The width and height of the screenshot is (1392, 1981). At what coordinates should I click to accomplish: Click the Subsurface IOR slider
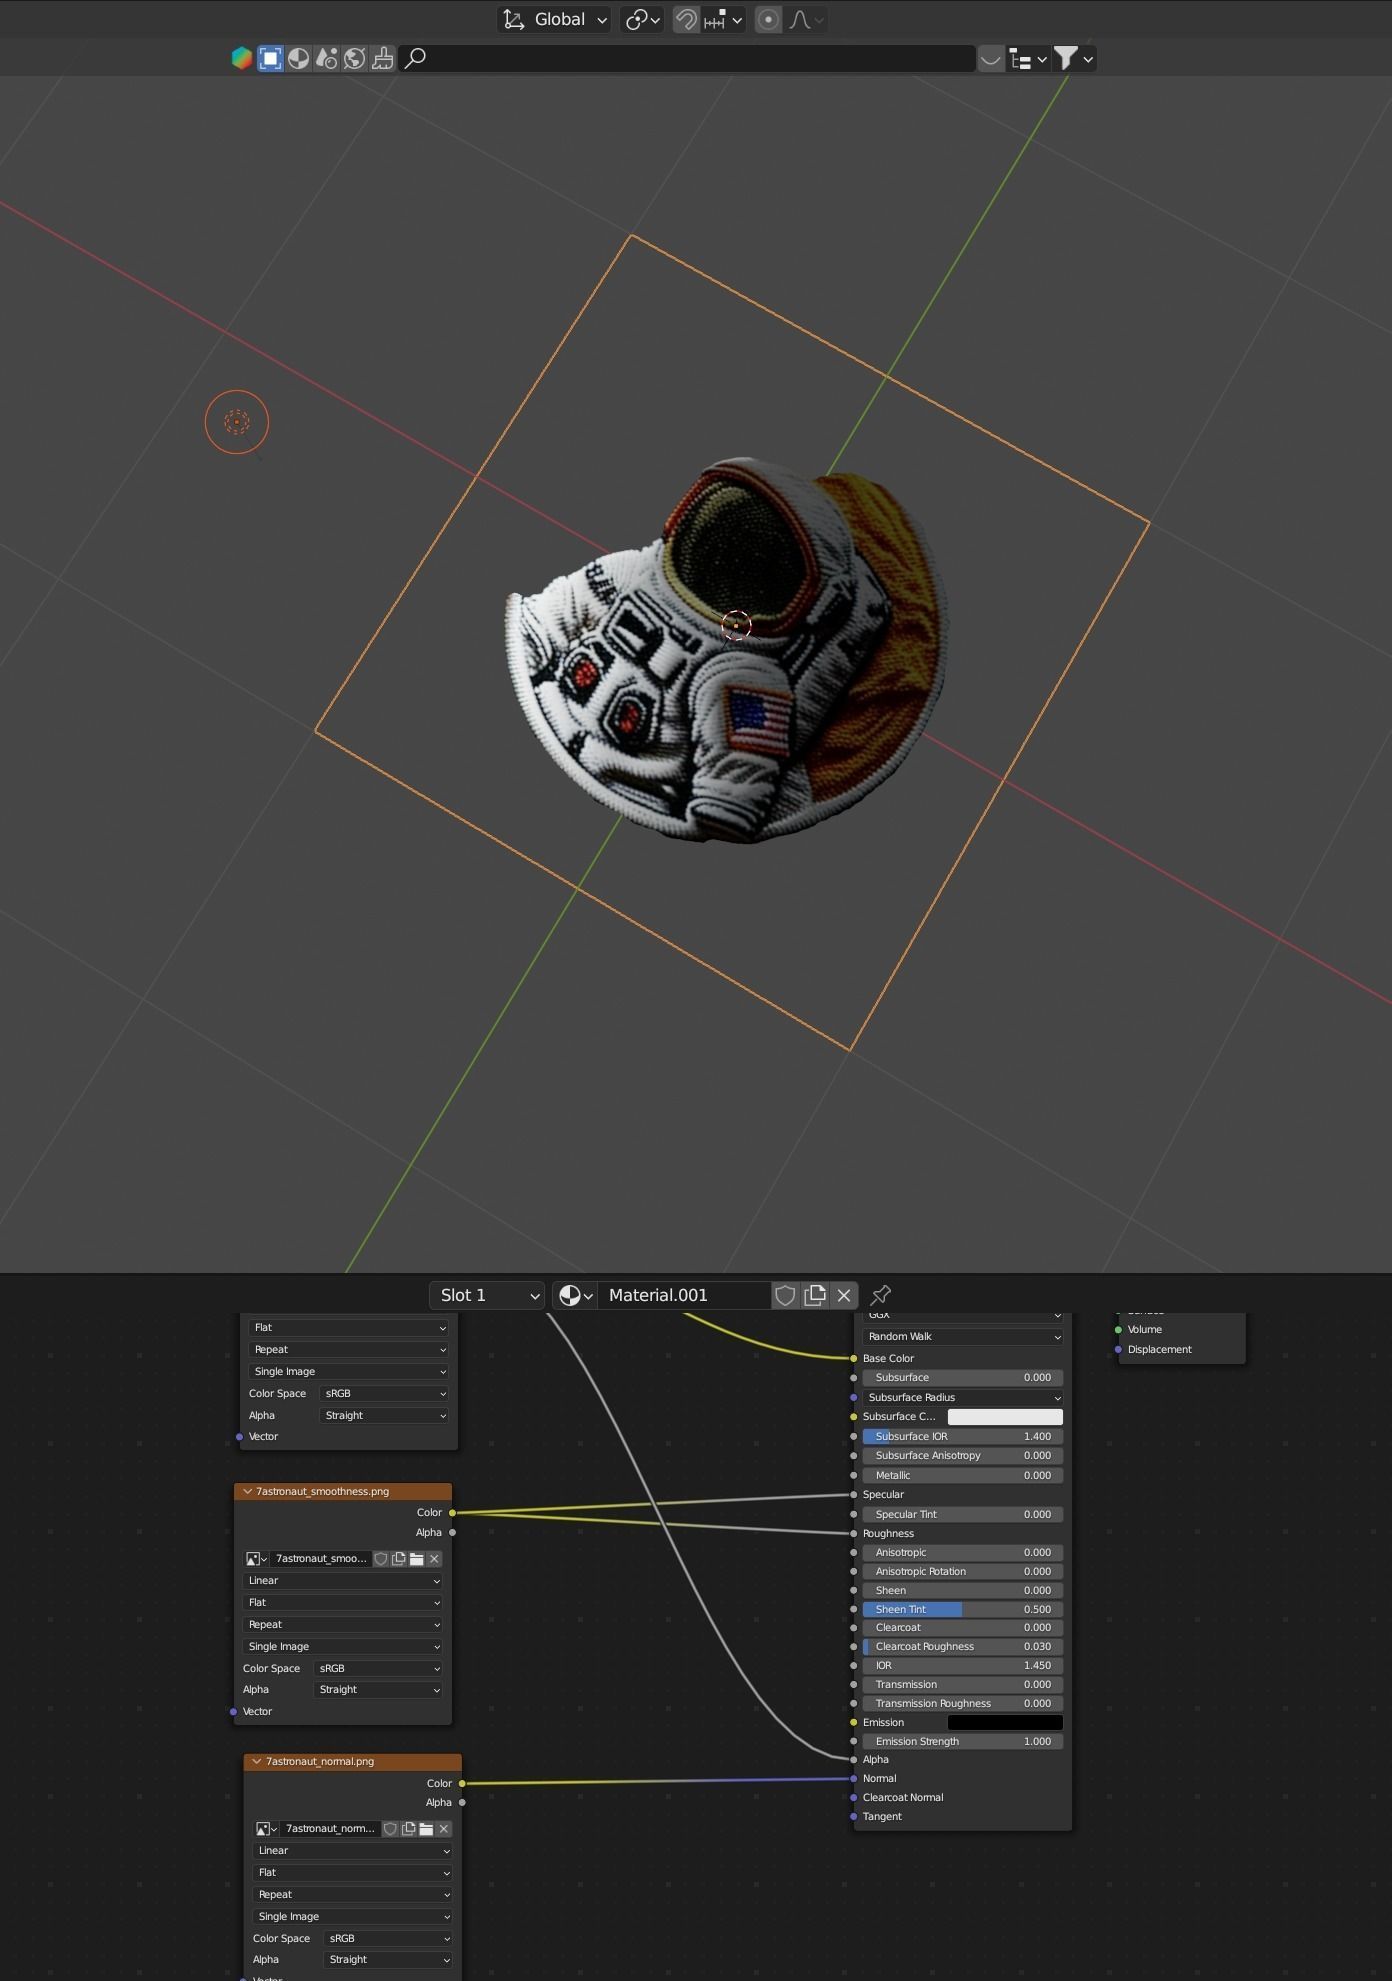click(962, 1436)
